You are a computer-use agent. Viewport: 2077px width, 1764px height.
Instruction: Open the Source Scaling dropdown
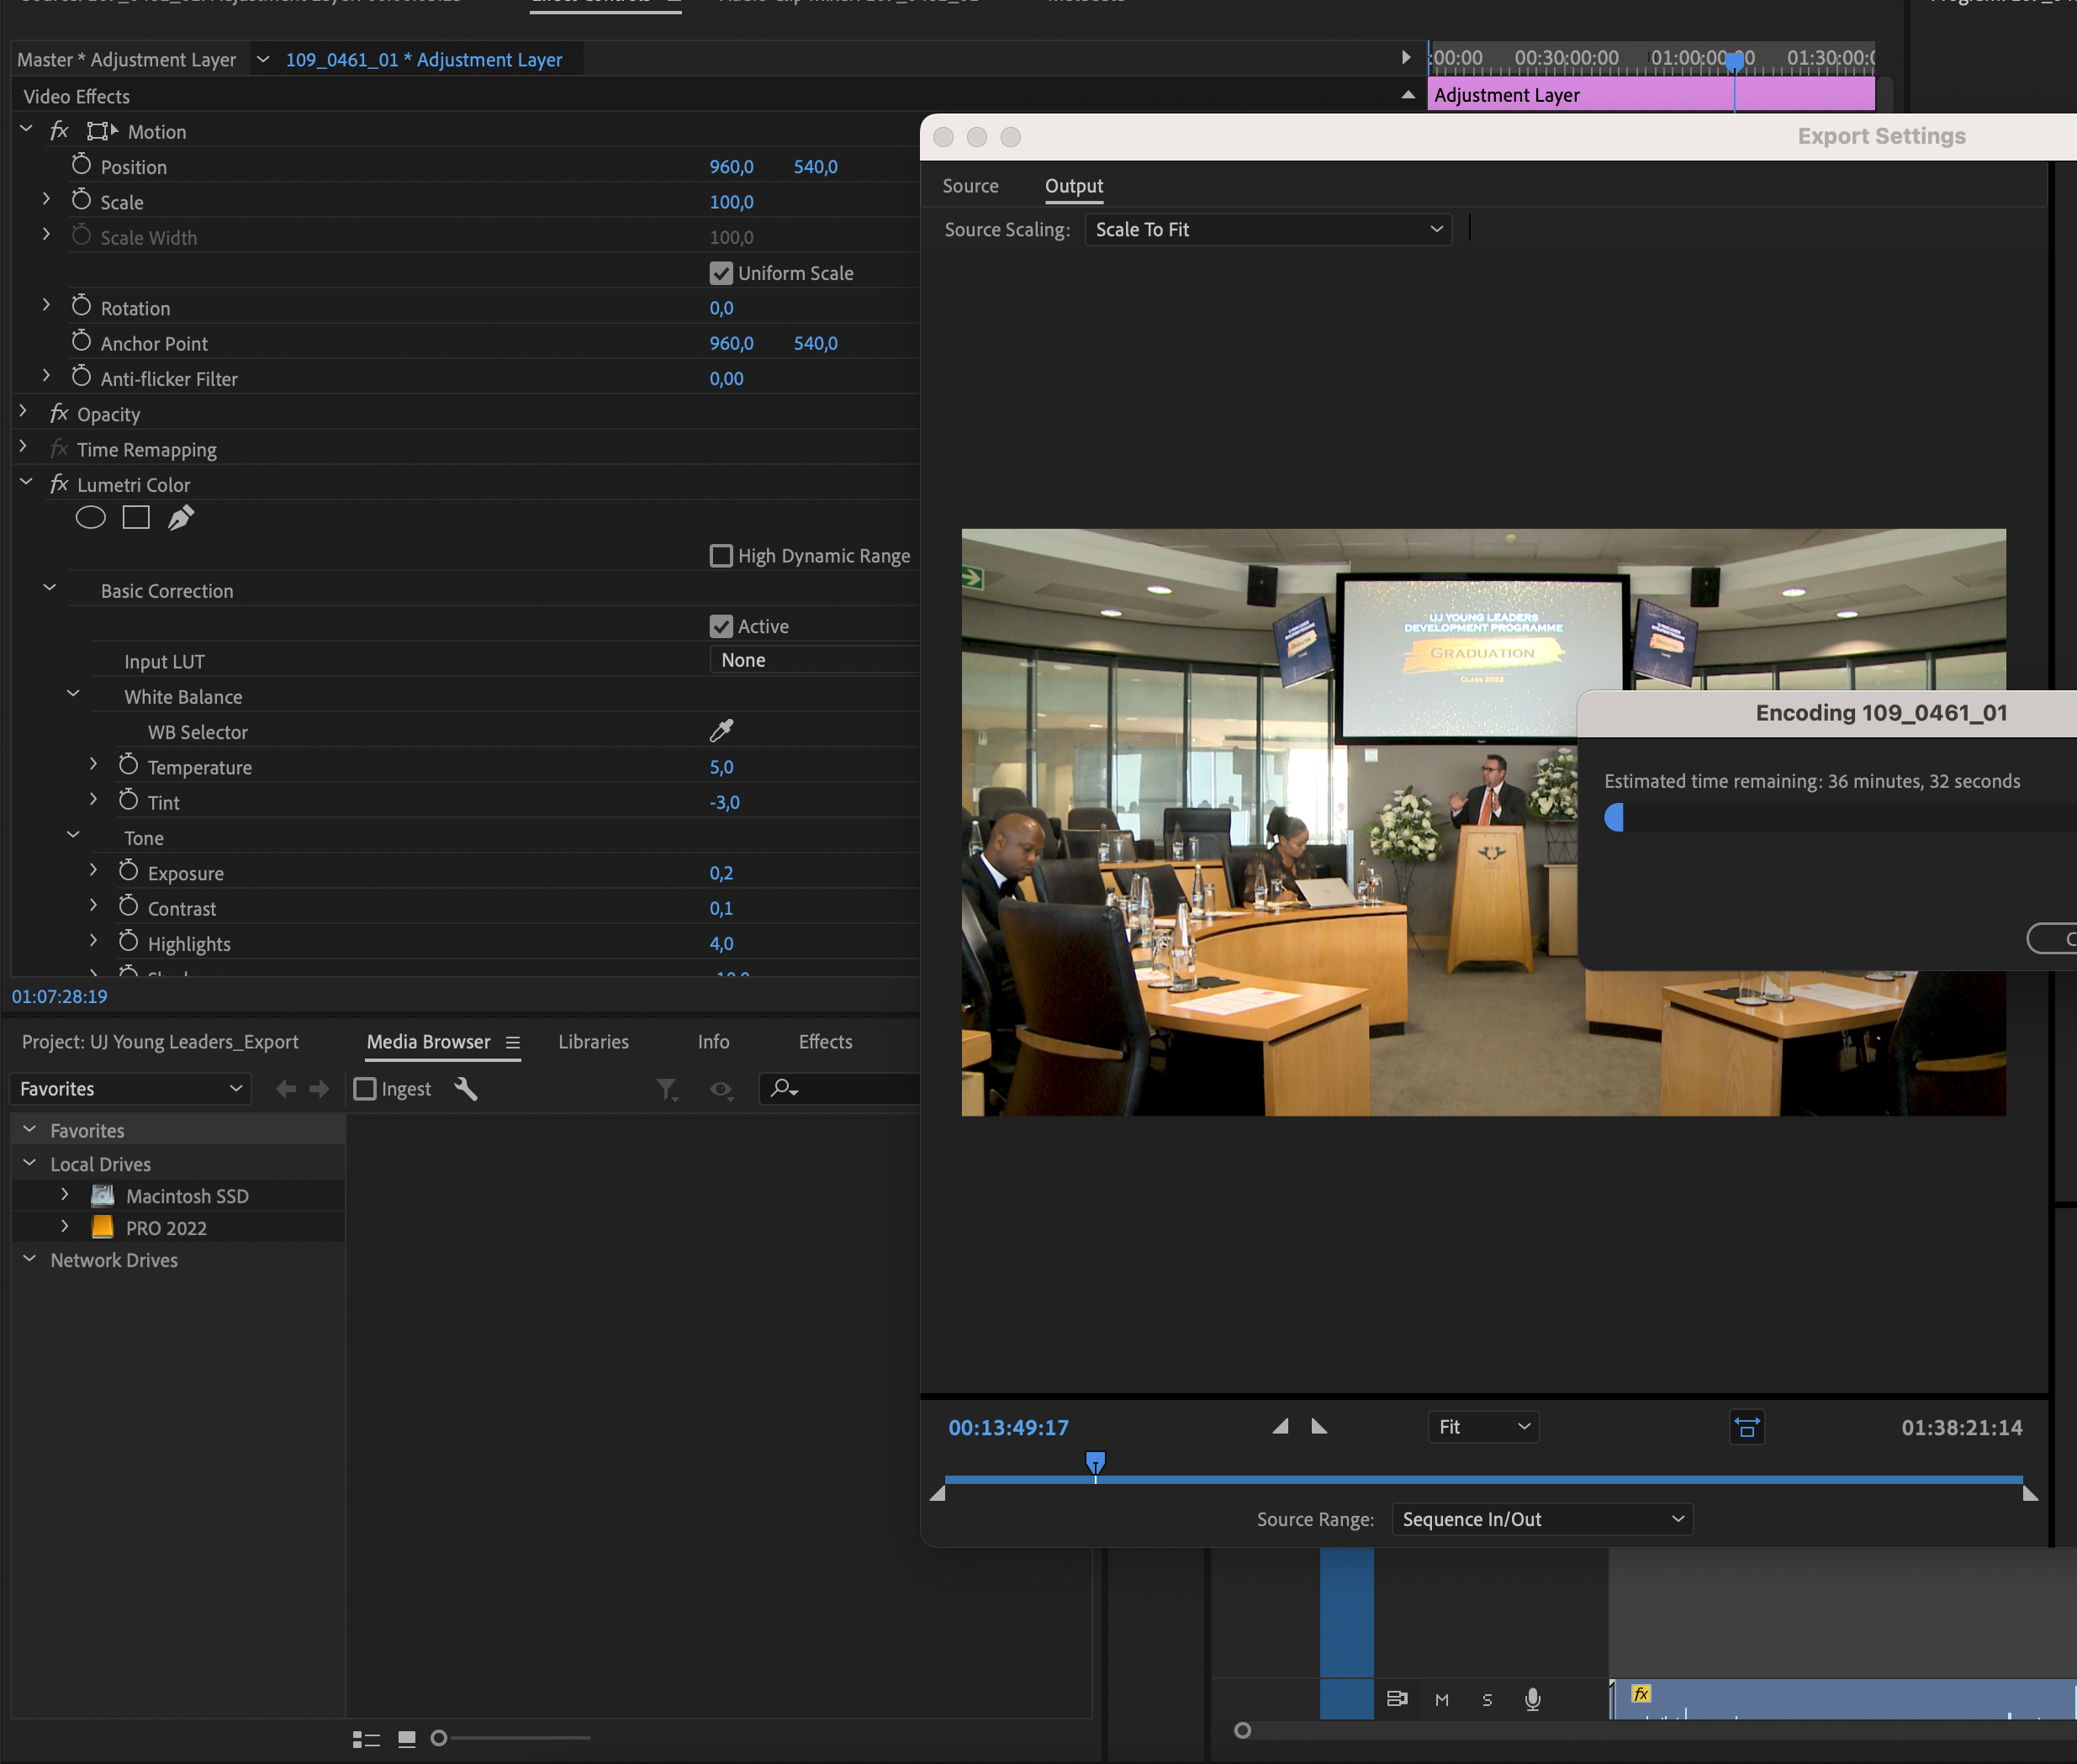coord(1268,230)
